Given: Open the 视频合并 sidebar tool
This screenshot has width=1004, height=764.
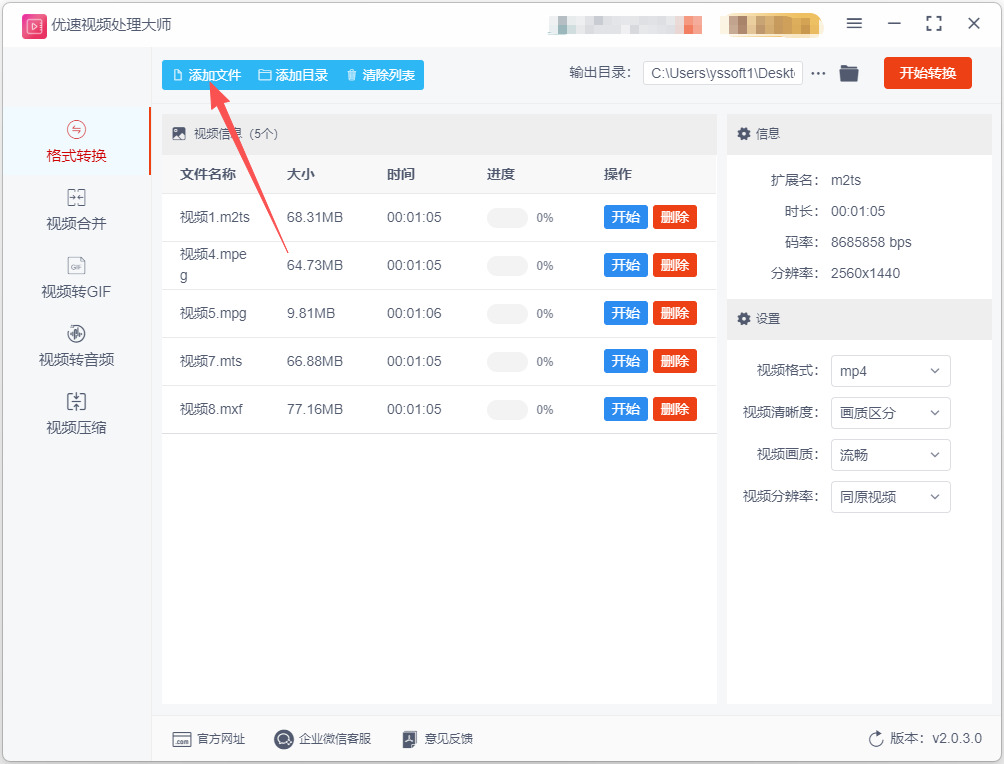Looking at the screenshot, I should [76, 209].
